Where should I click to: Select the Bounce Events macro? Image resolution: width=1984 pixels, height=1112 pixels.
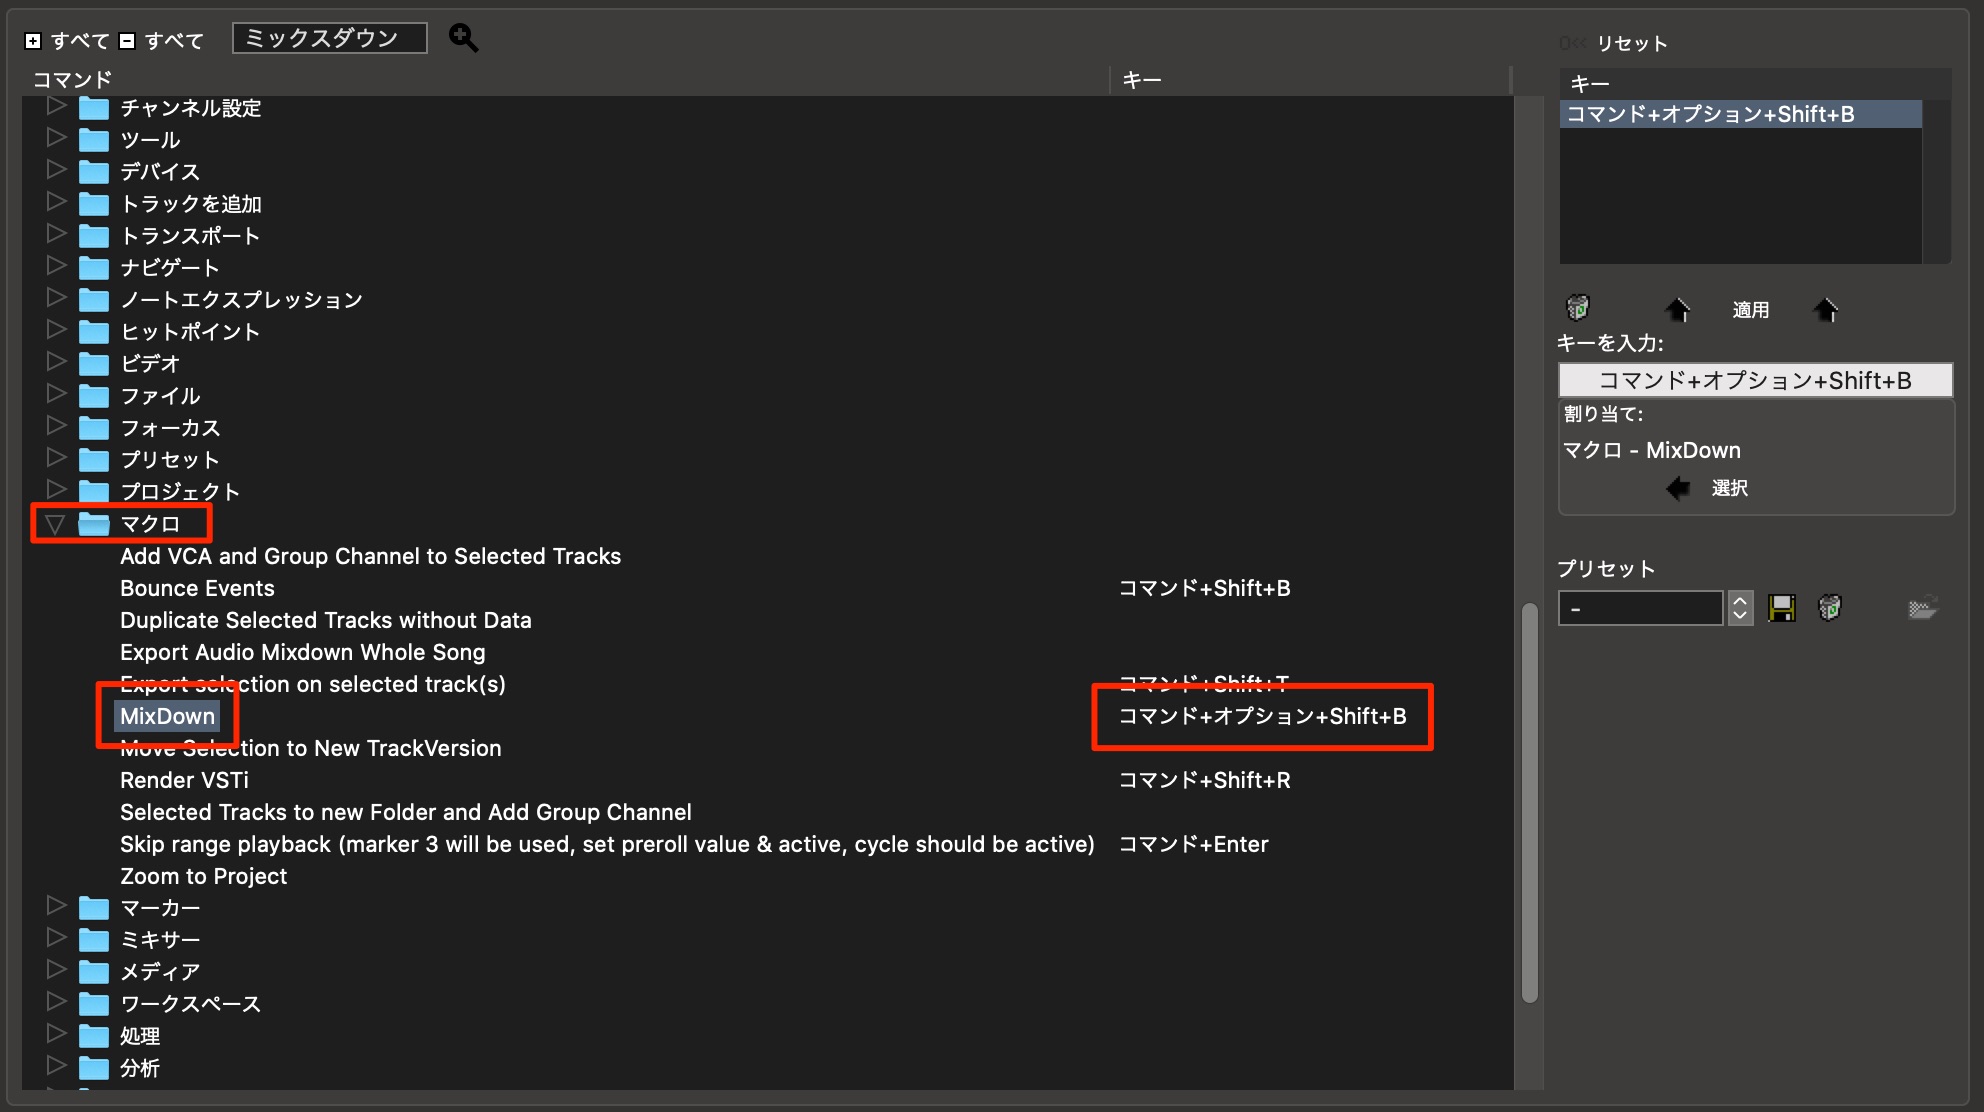pyautogui.click(x=197, y=588)
